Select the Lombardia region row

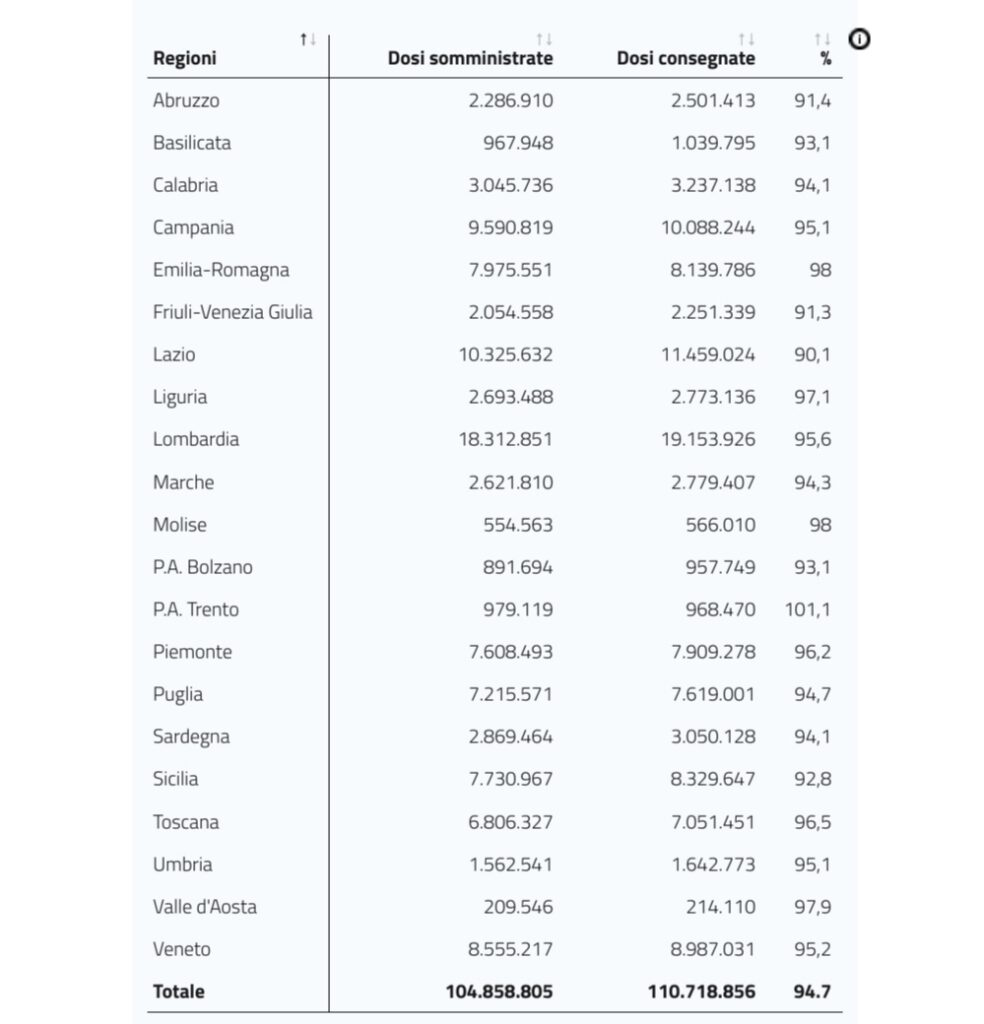(494, 439)
